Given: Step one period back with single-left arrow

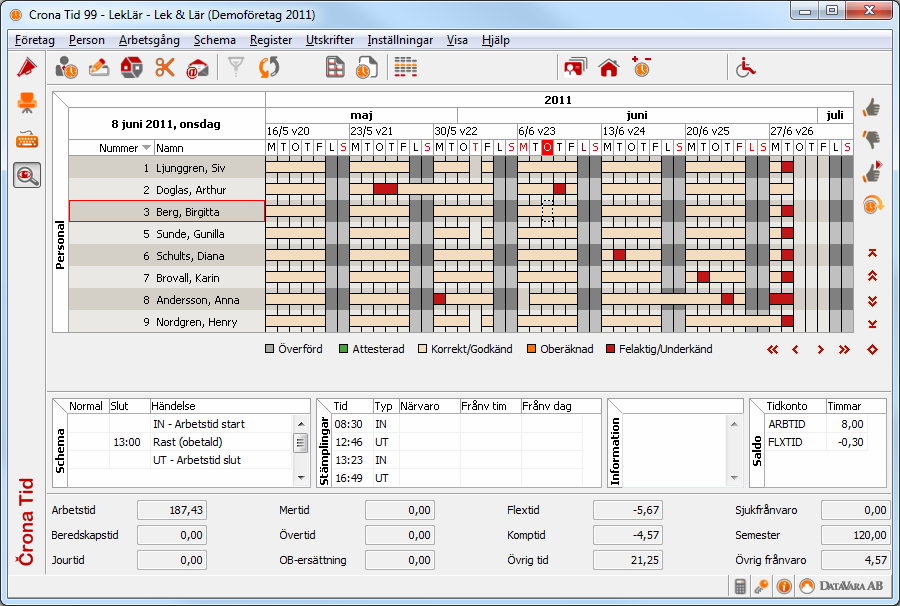Looking at the screenshot, I should point(796,349).
